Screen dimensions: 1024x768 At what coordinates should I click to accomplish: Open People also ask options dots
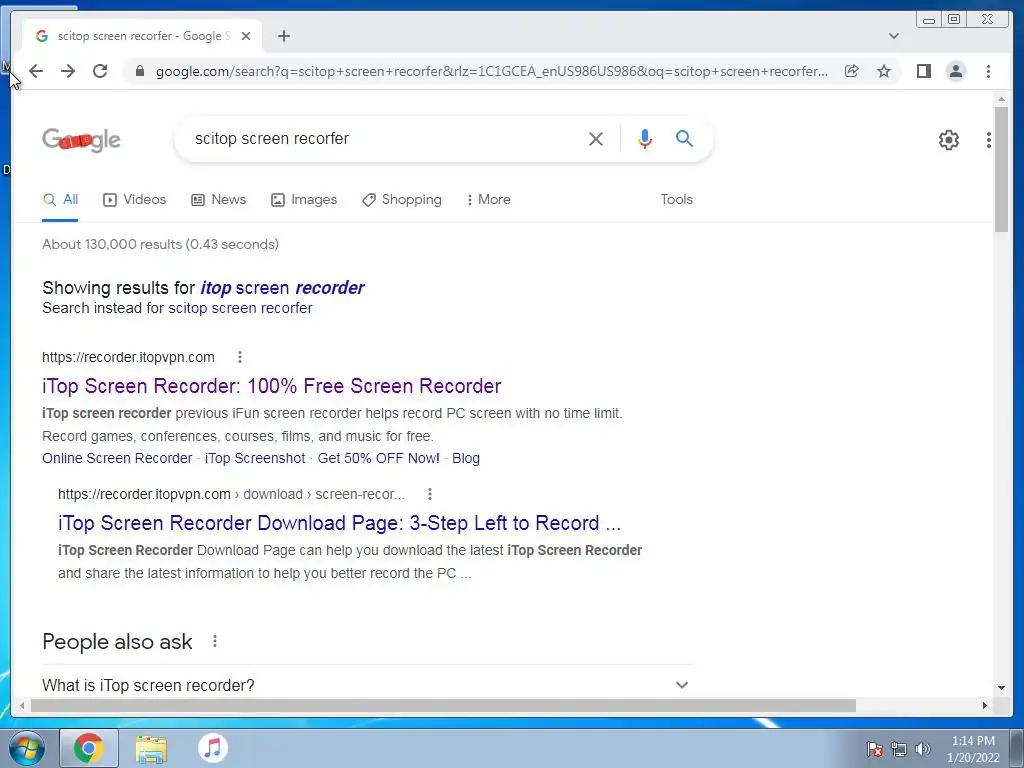tap(215, 642)
